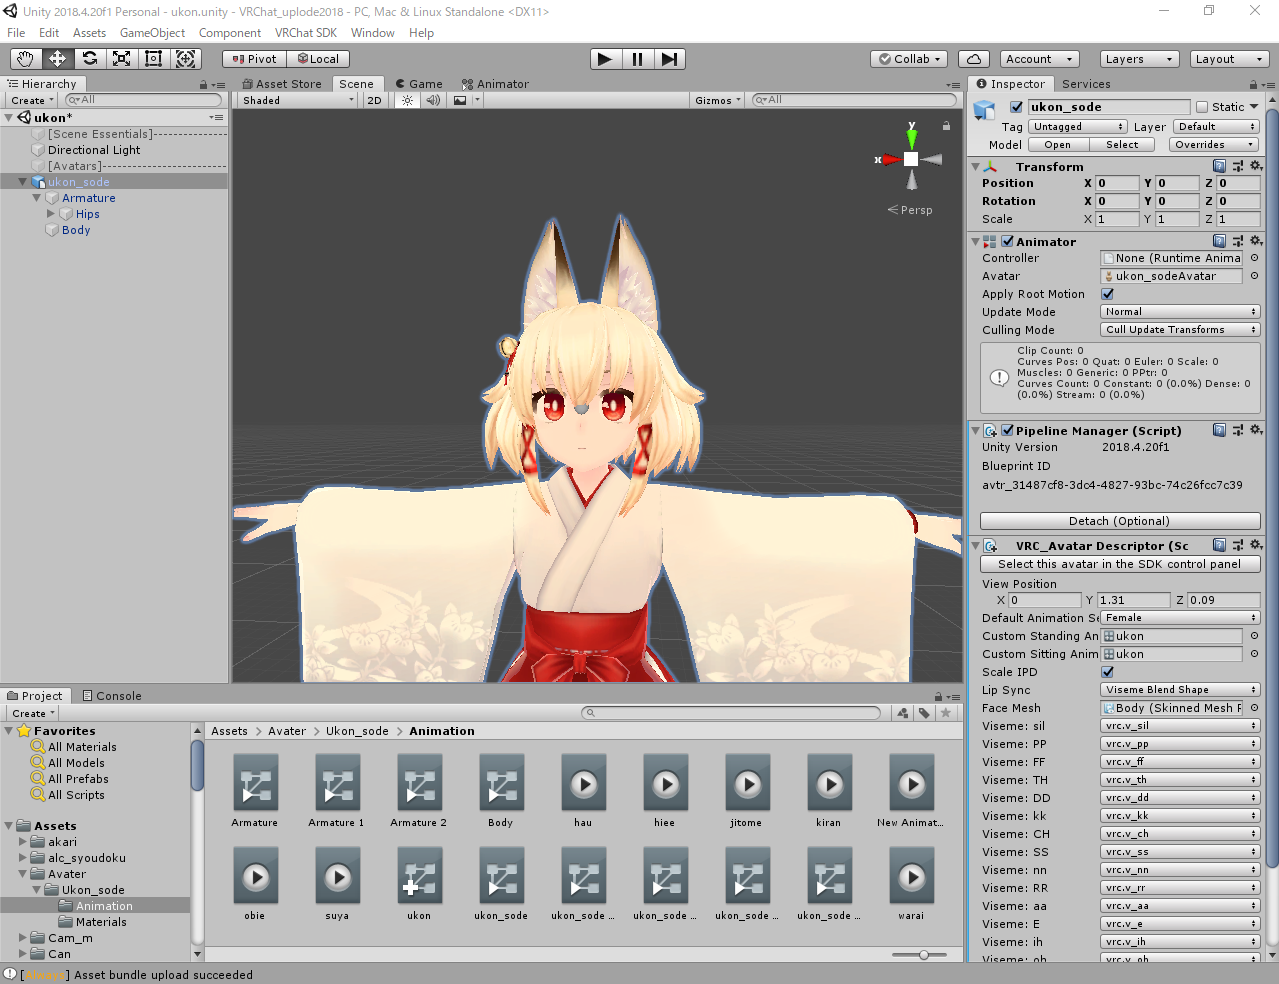The image size is (1279, 984).
Task: Select the Rect transform tool
Action: point(154,59)
